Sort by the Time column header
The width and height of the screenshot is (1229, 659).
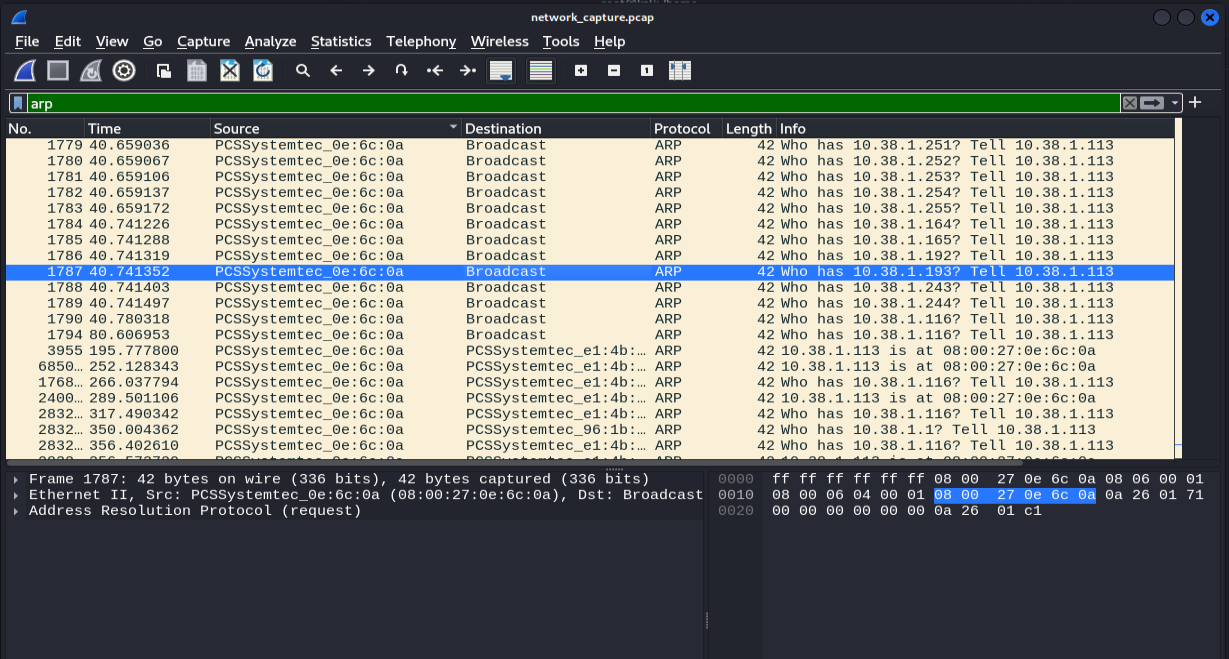tap(147, 128)
